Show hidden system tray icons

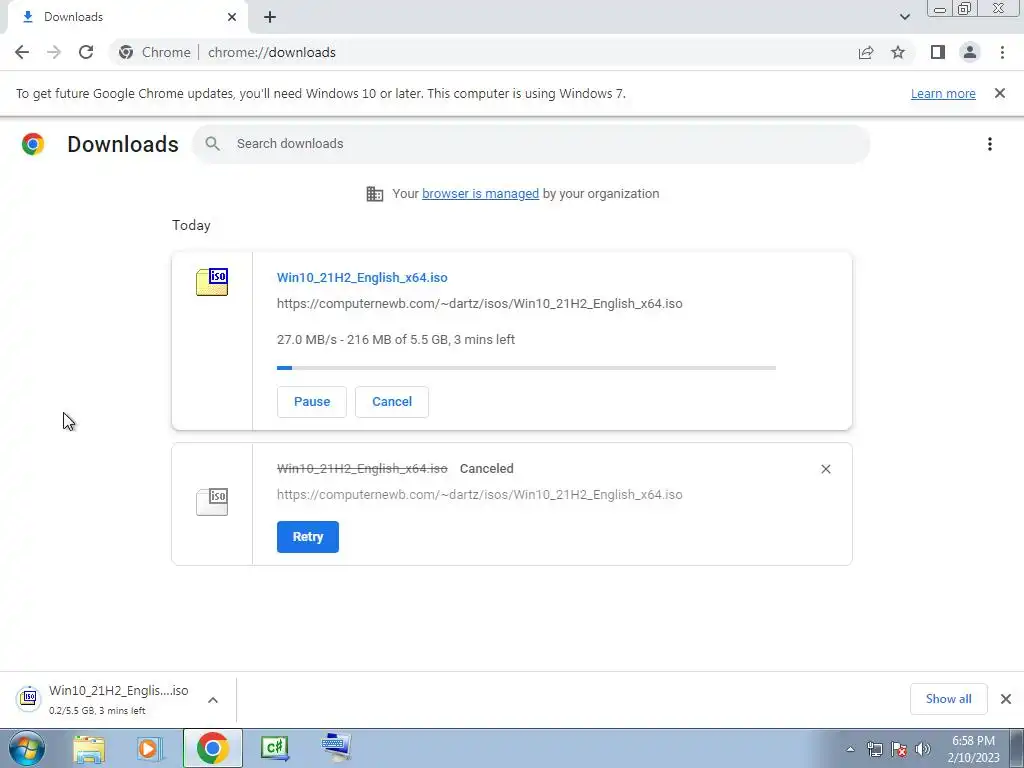(850, 750)
